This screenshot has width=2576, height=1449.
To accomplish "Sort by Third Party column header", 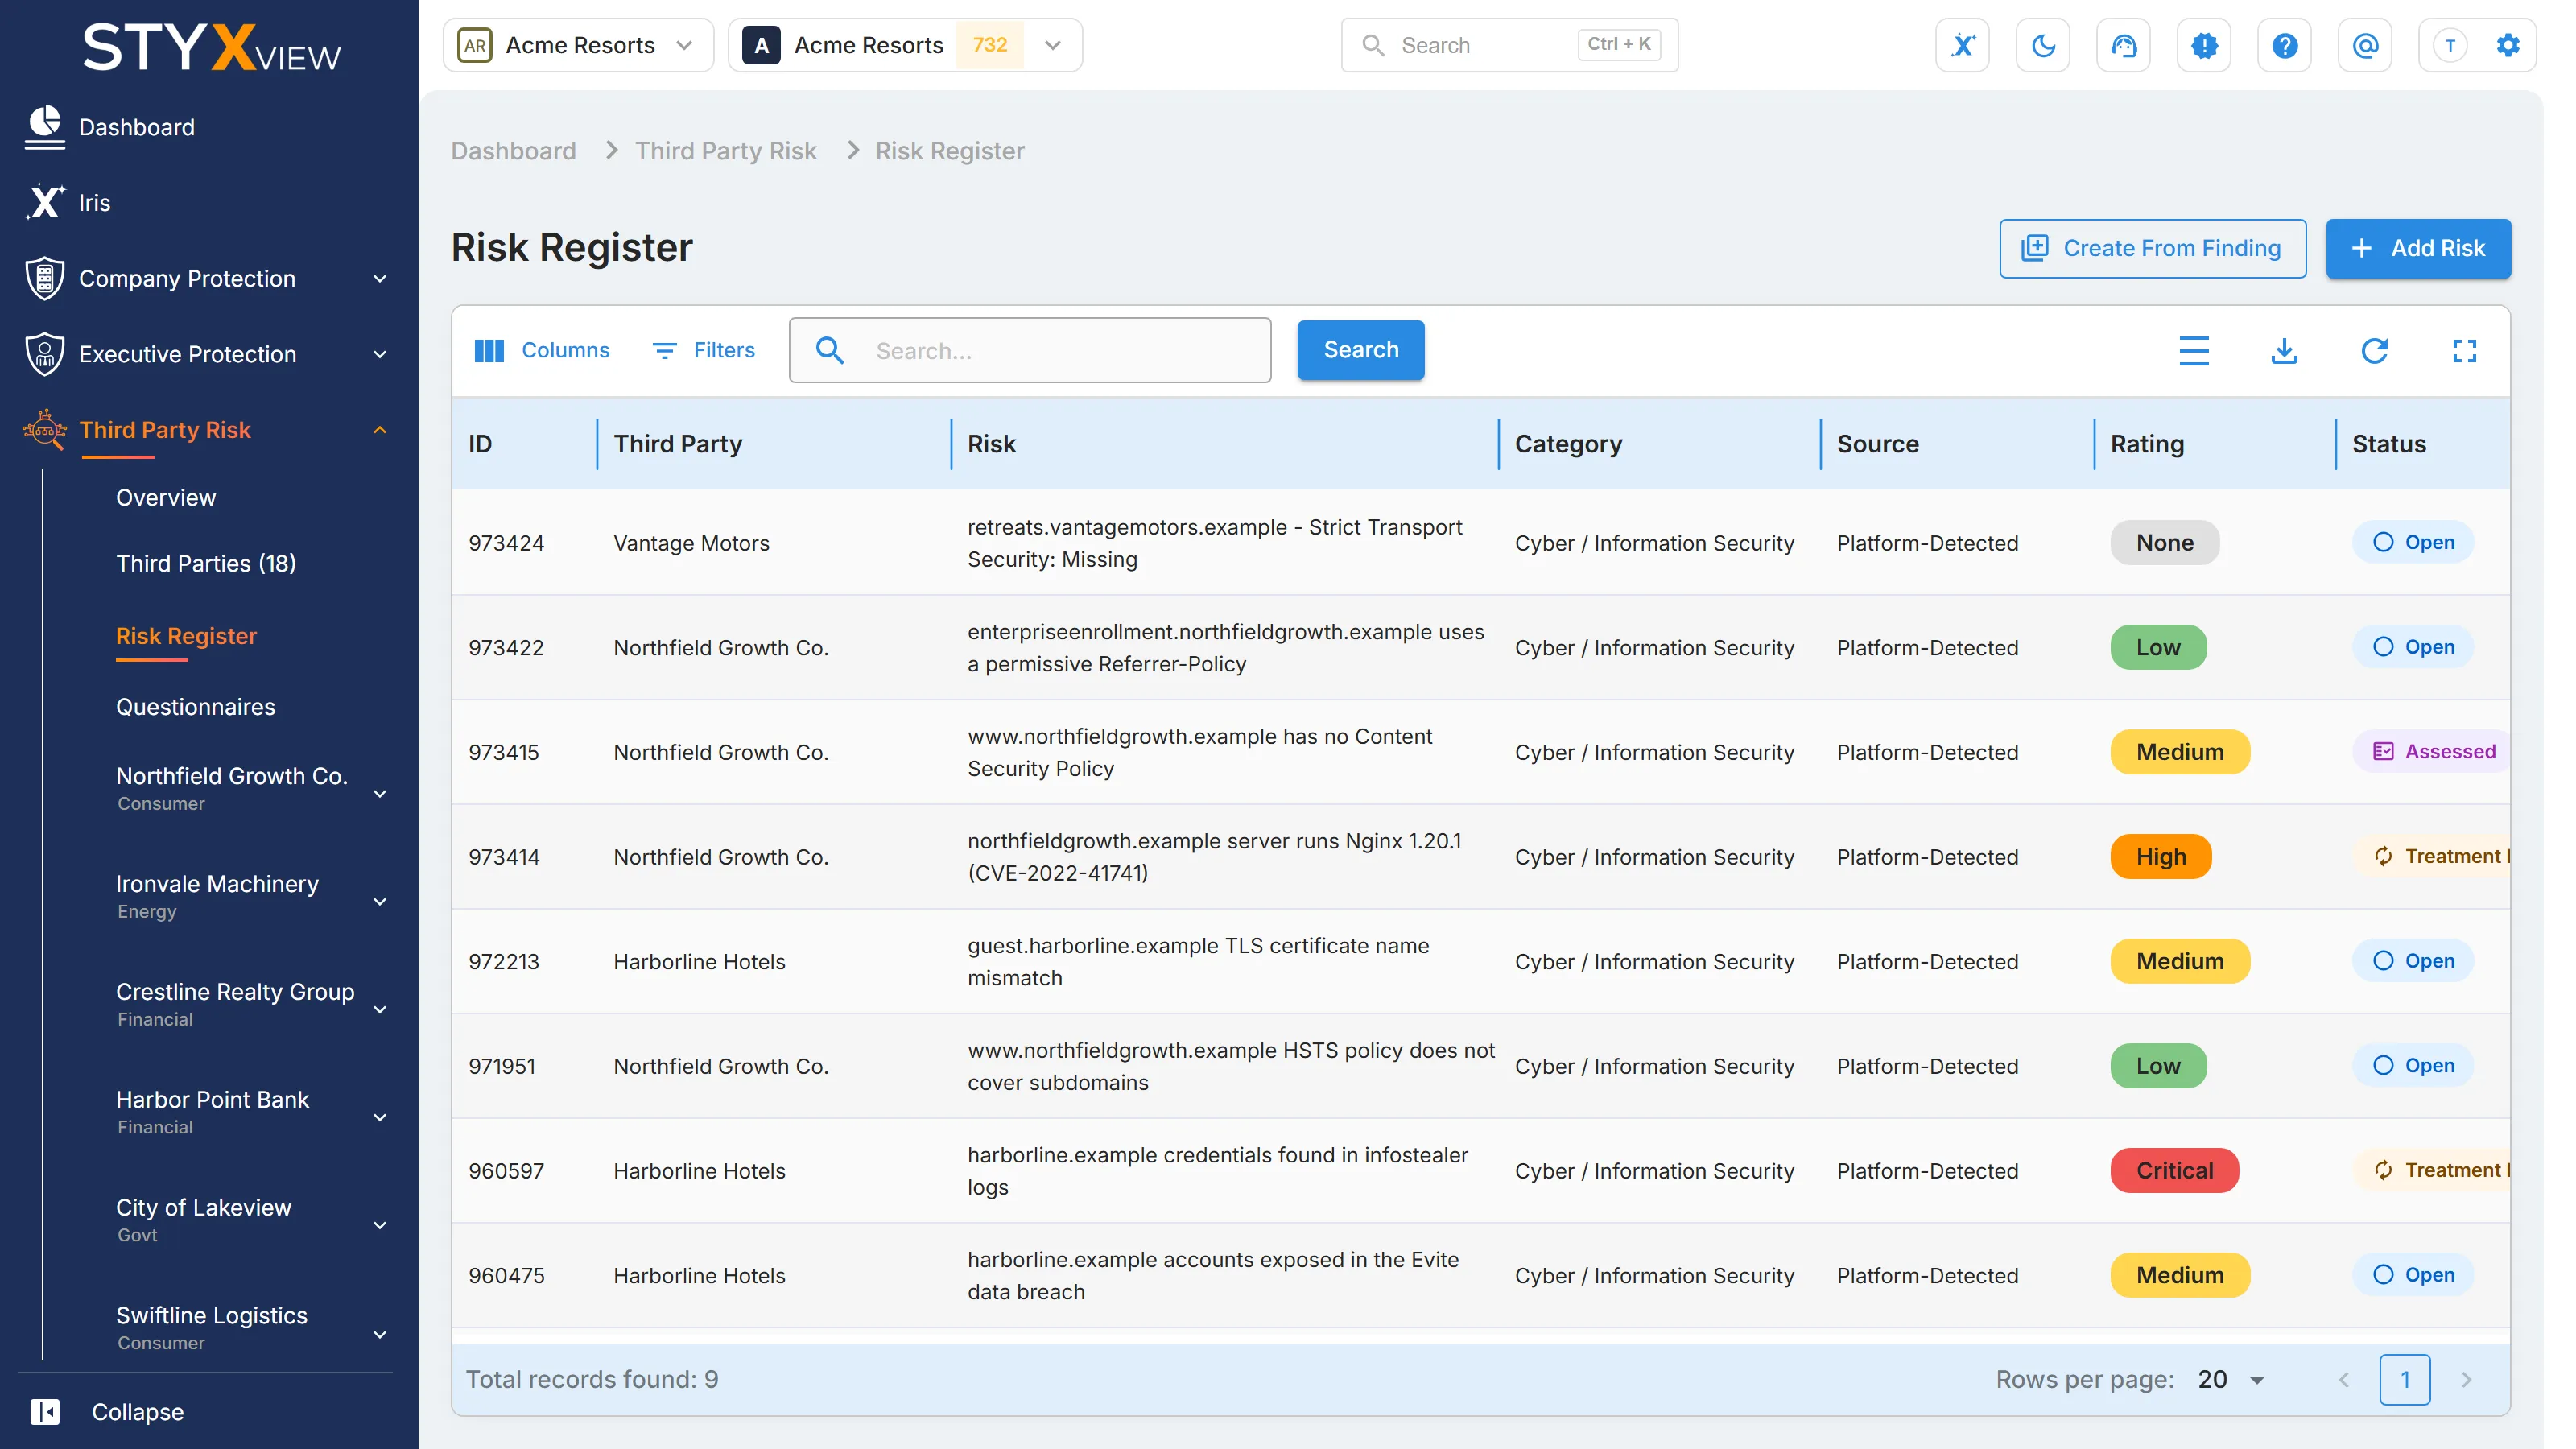I will coord(677,443).
